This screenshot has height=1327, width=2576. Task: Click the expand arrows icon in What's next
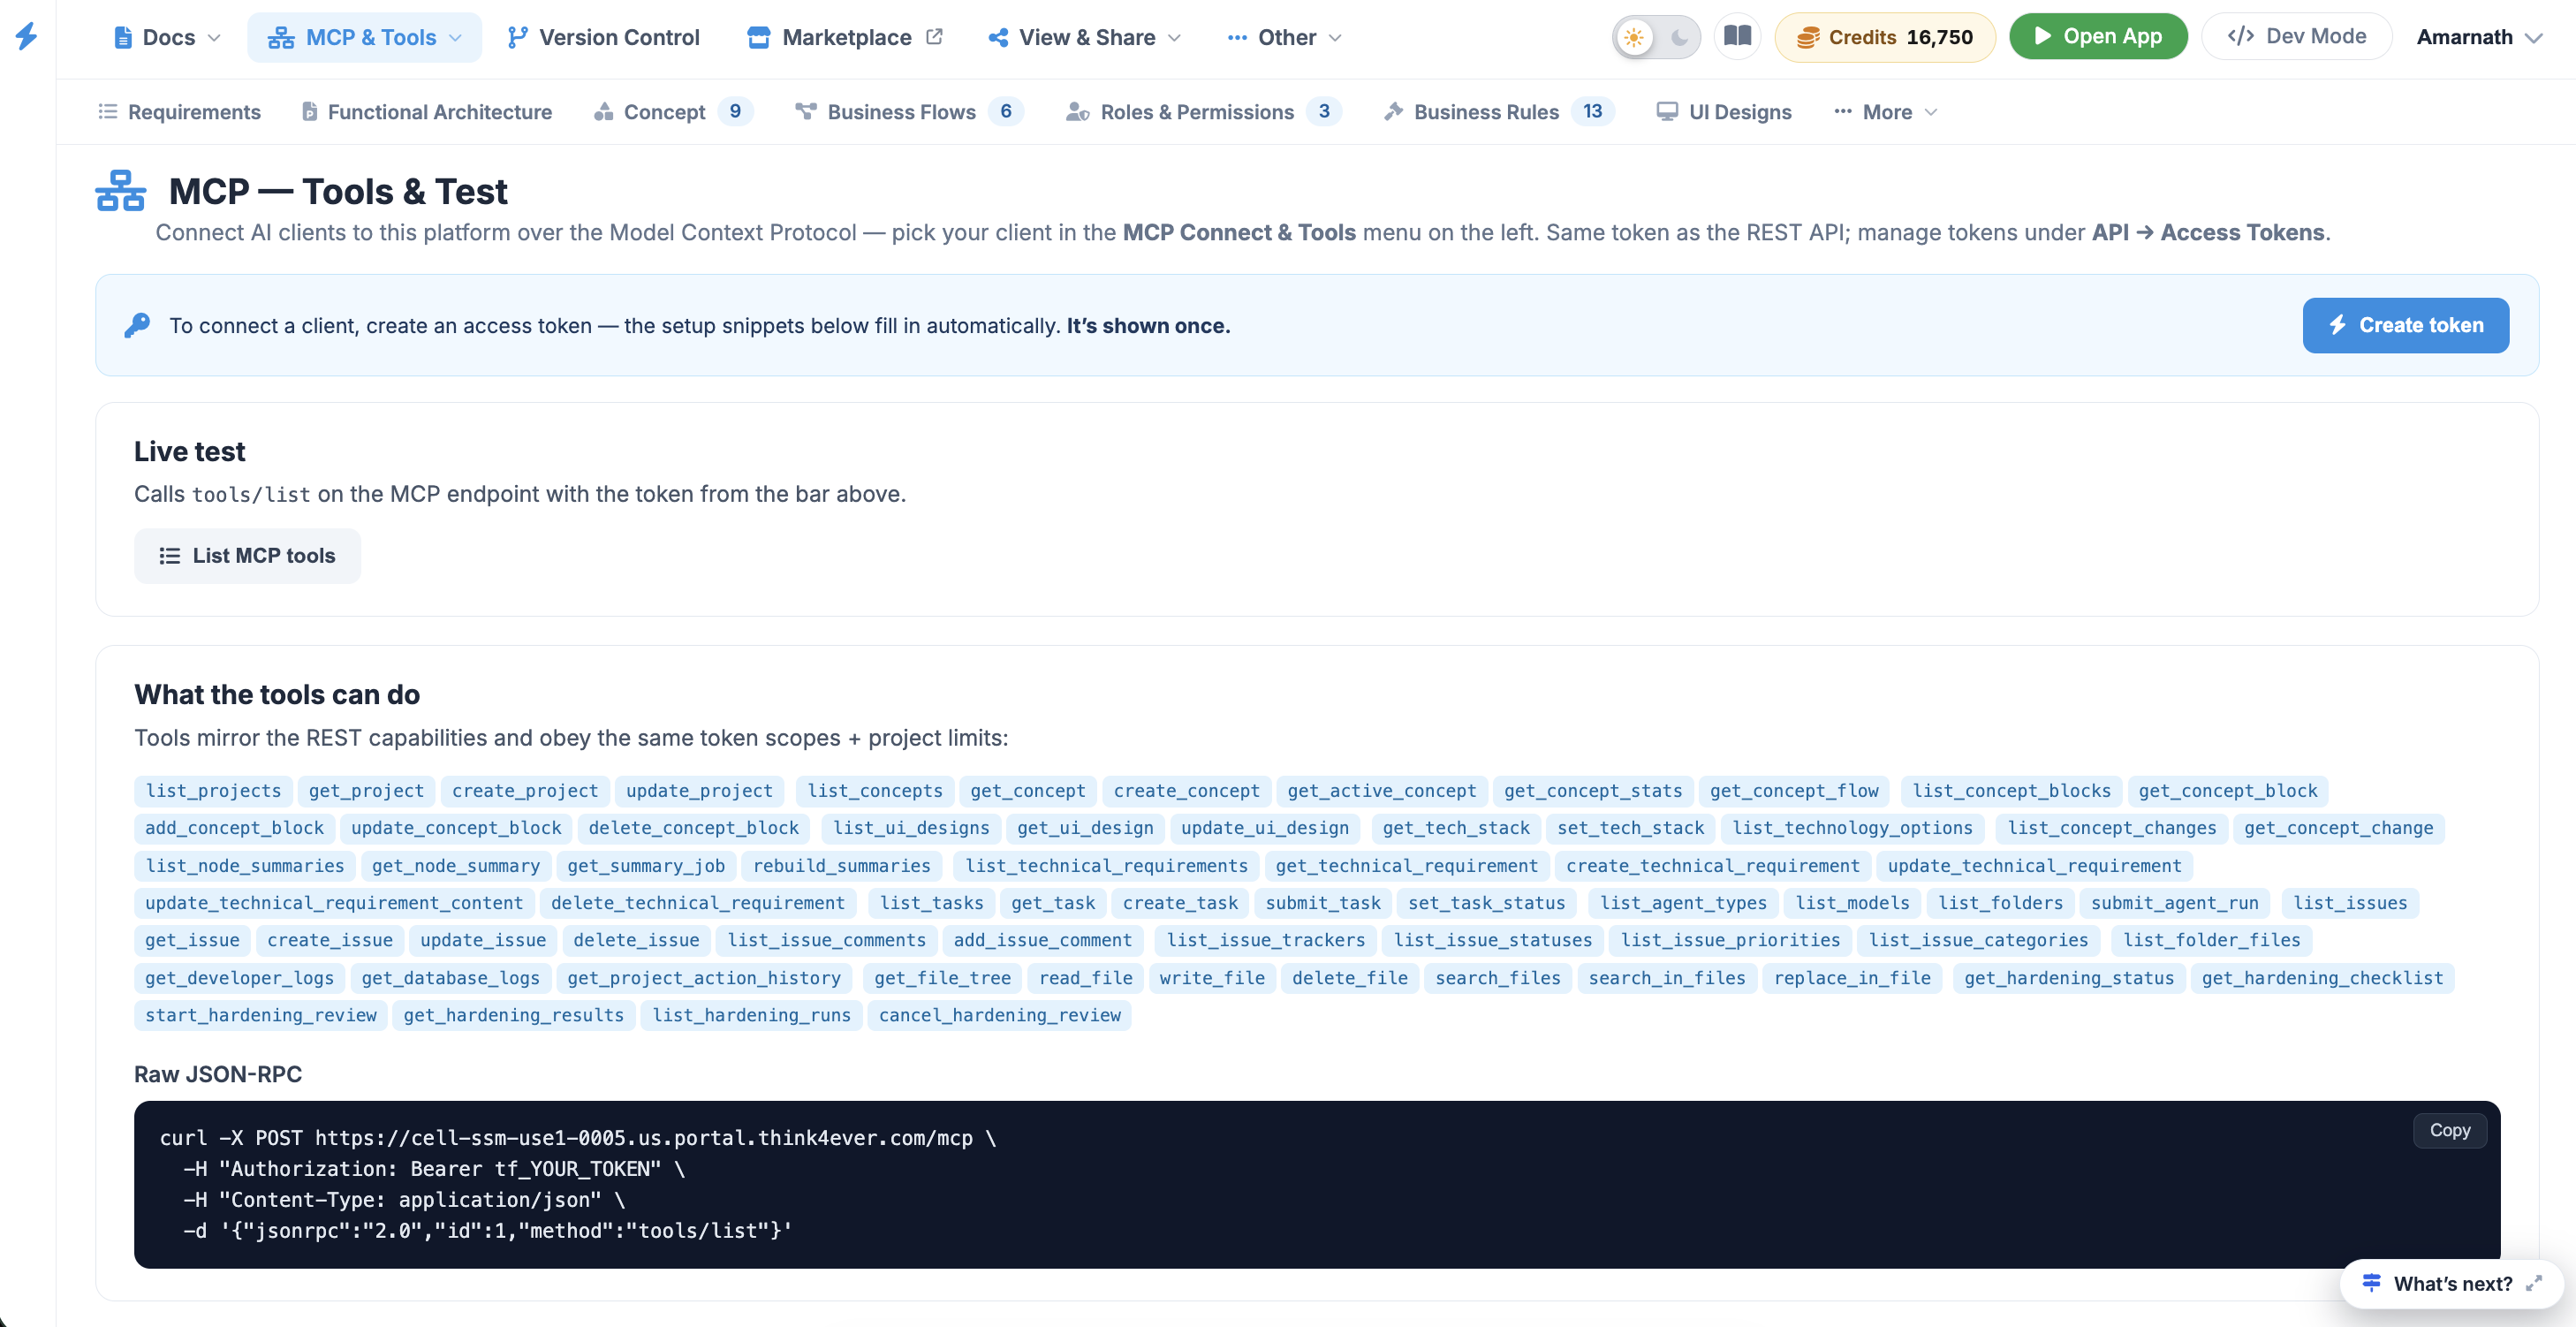pos(2533,1284)
